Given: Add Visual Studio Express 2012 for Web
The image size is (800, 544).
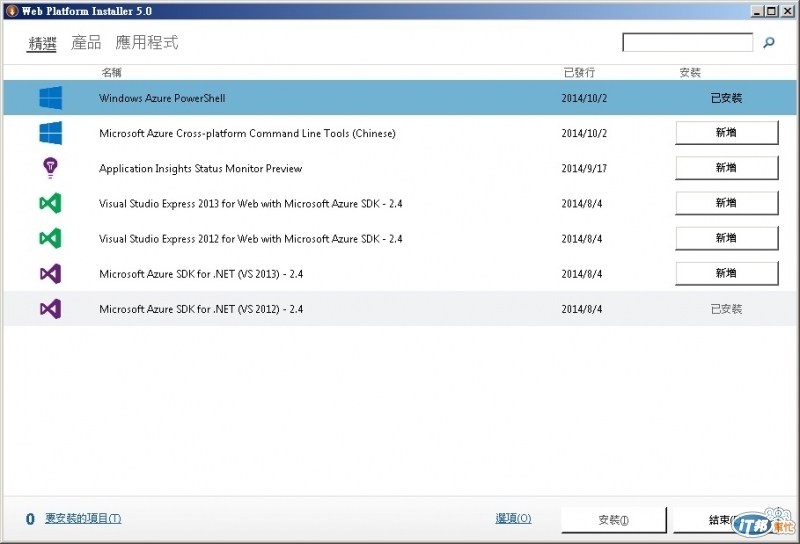Looking at the screenshot, I should 727,238.
